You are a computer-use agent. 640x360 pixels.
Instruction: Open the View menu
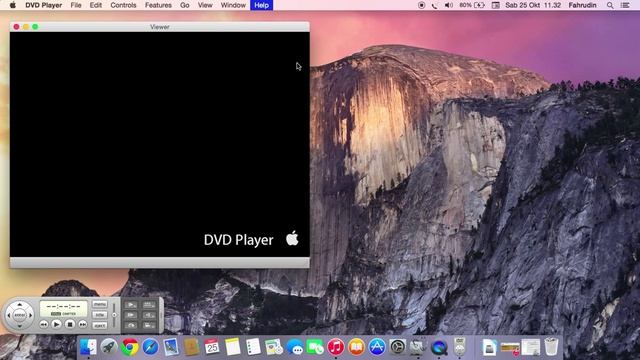[x=205, y=5]
